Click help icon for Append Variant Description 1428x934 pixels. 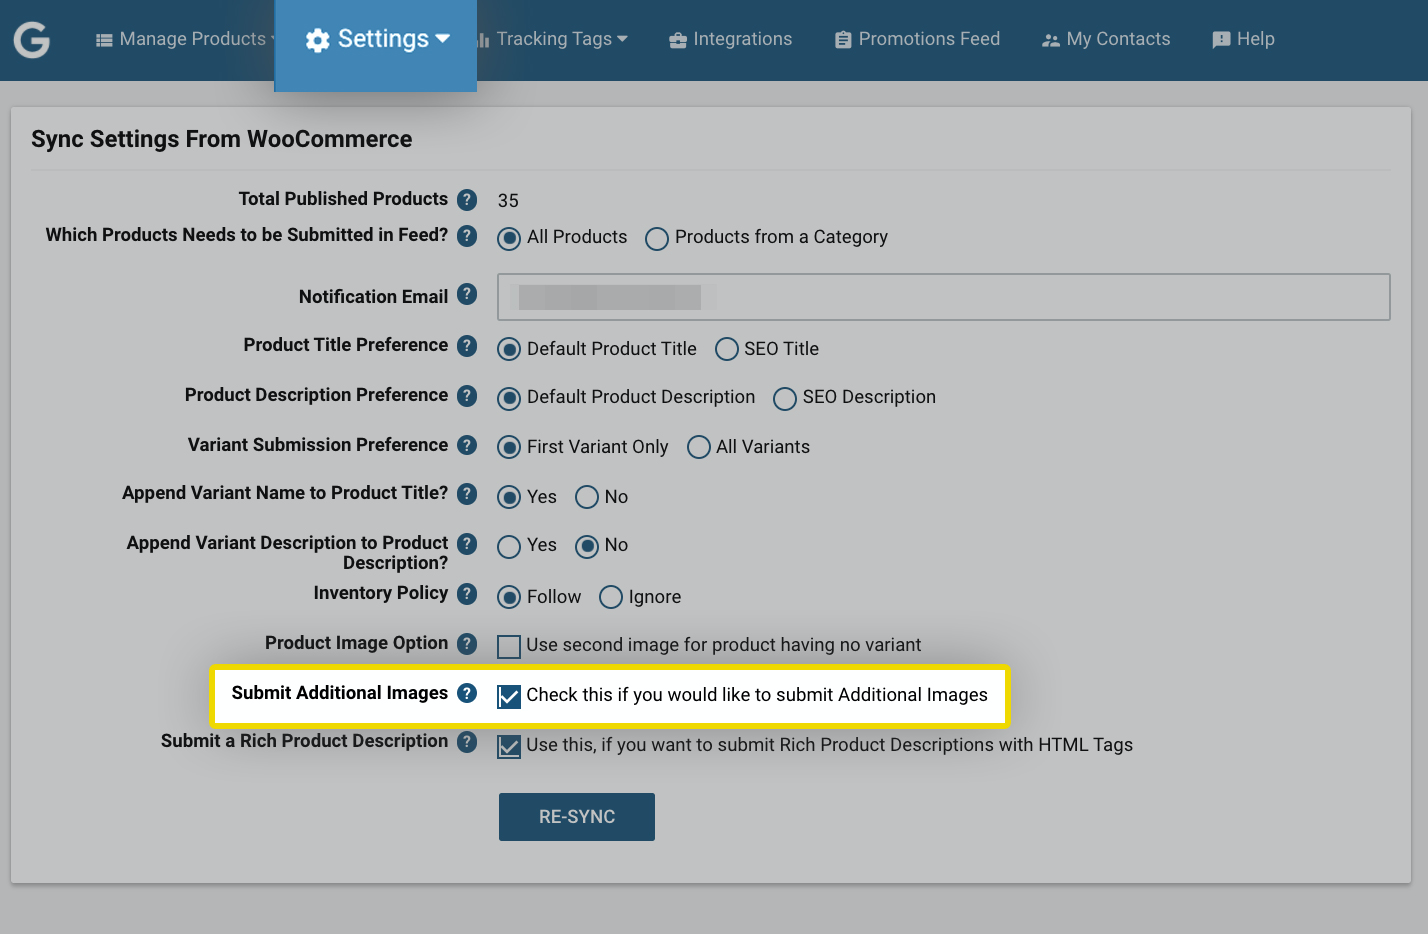[467, 543]
